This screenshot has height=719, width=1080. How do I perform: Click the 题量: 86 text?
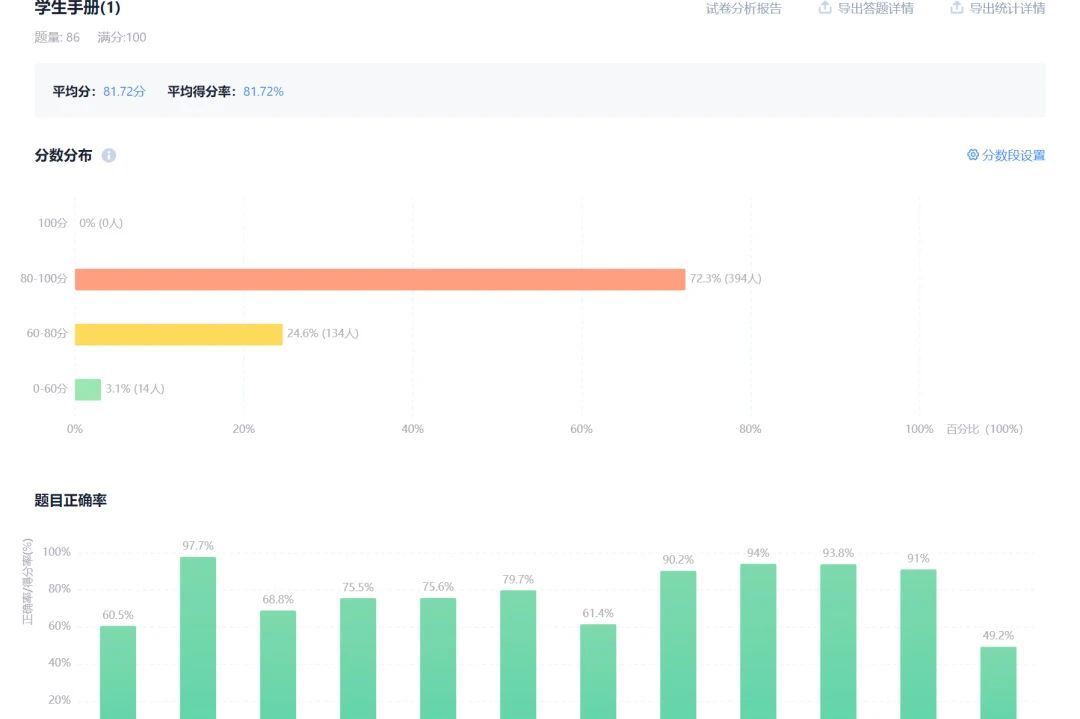[x=57, y=37]
